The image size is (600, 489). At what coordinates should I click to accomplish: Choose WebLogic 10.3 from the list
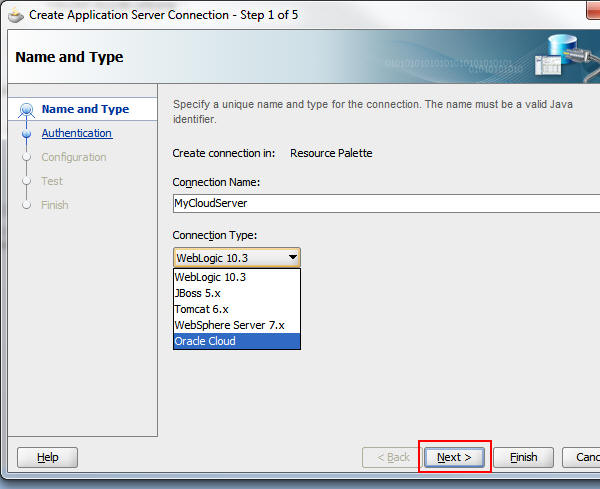[x=237, y=277]
